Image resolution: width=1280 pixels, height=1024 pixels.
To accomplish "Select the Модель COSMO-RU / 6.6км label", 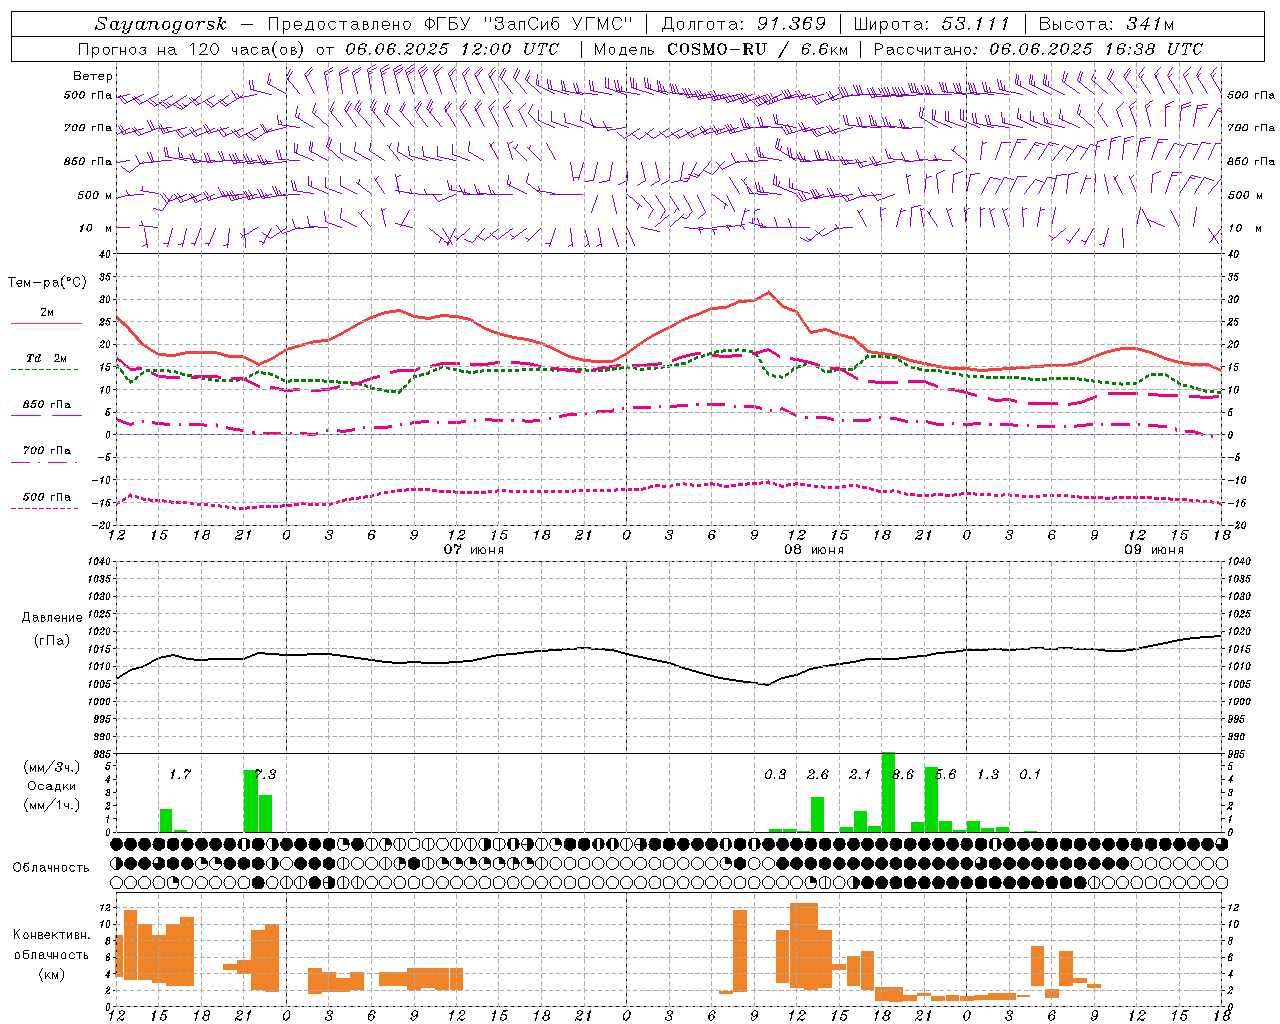I will click(721, 49).
